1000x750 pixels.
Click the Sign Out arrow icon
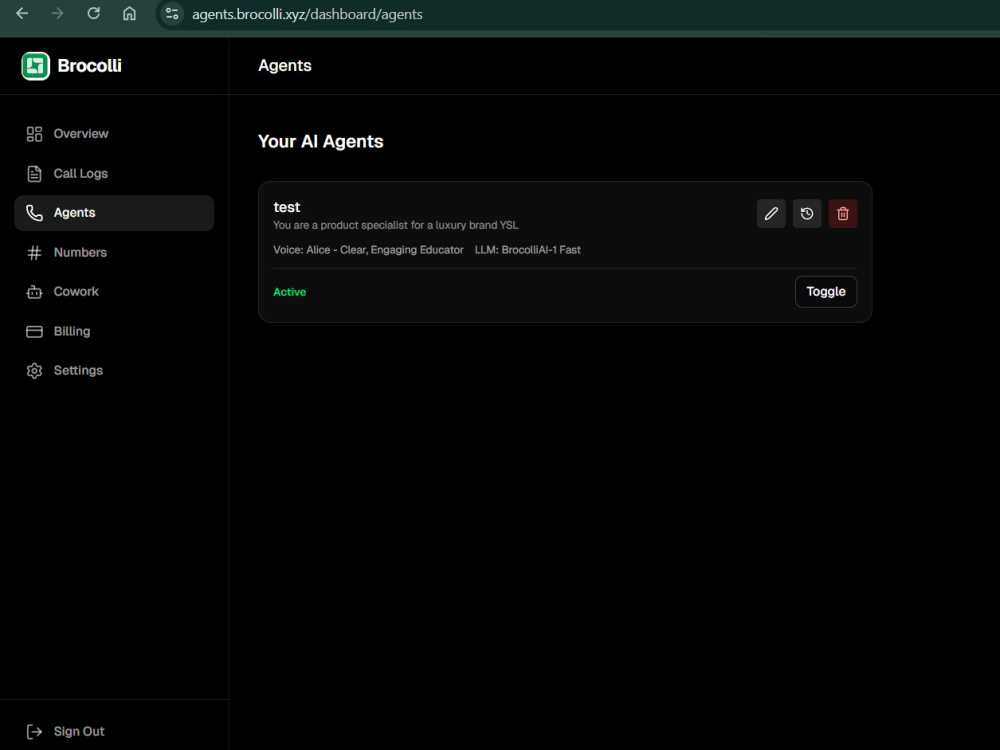pos(34,732)
